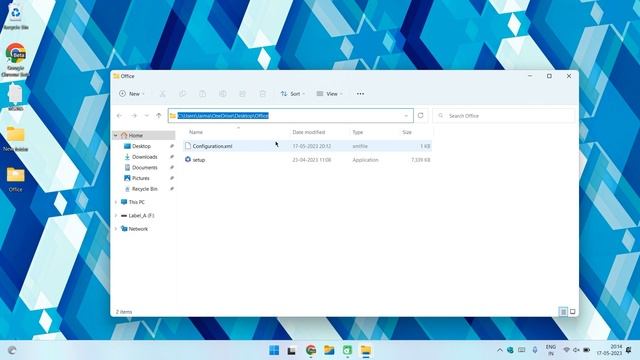Expand the This PC node

click(116, 202)
